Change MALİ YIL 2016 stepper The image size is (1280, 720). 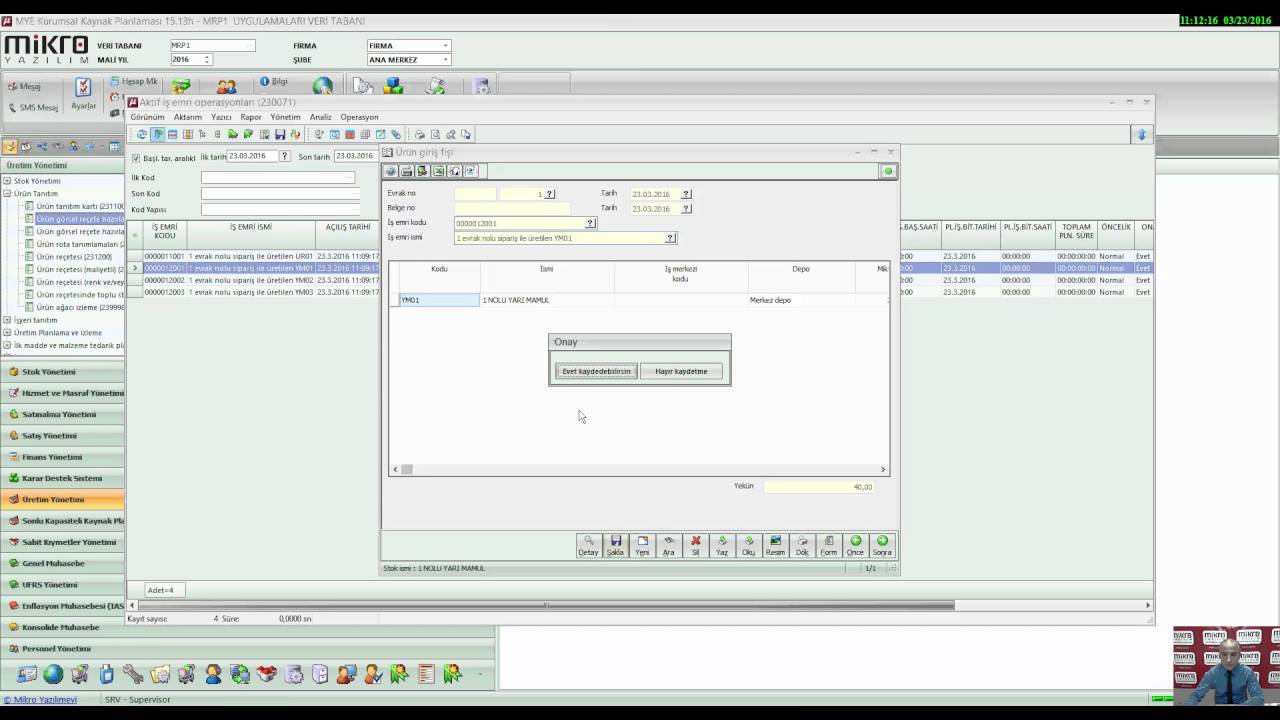[x=207, y=59]
